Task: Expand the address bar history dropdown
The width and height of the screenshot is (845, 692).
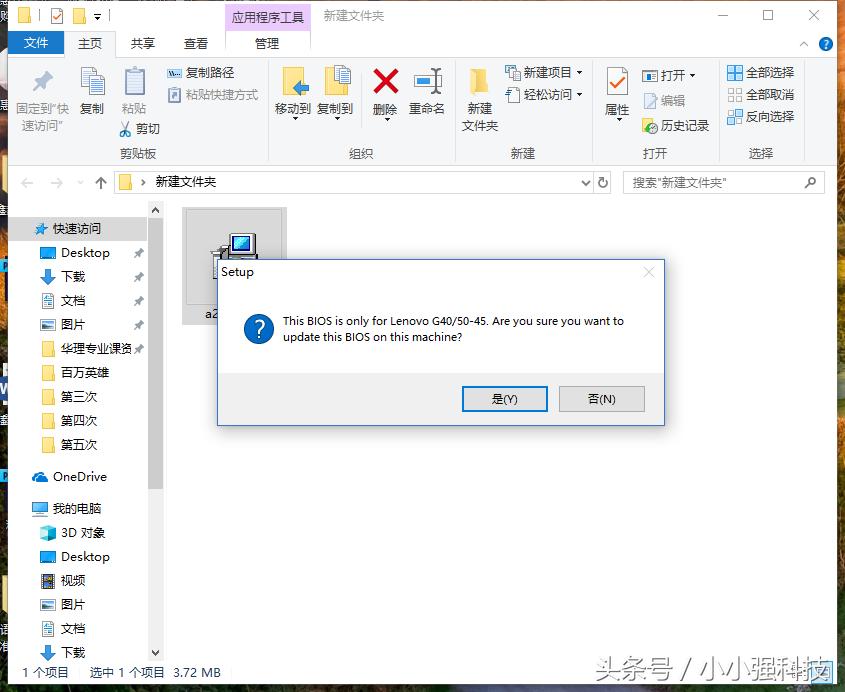Action: click(x=586, y=183)
